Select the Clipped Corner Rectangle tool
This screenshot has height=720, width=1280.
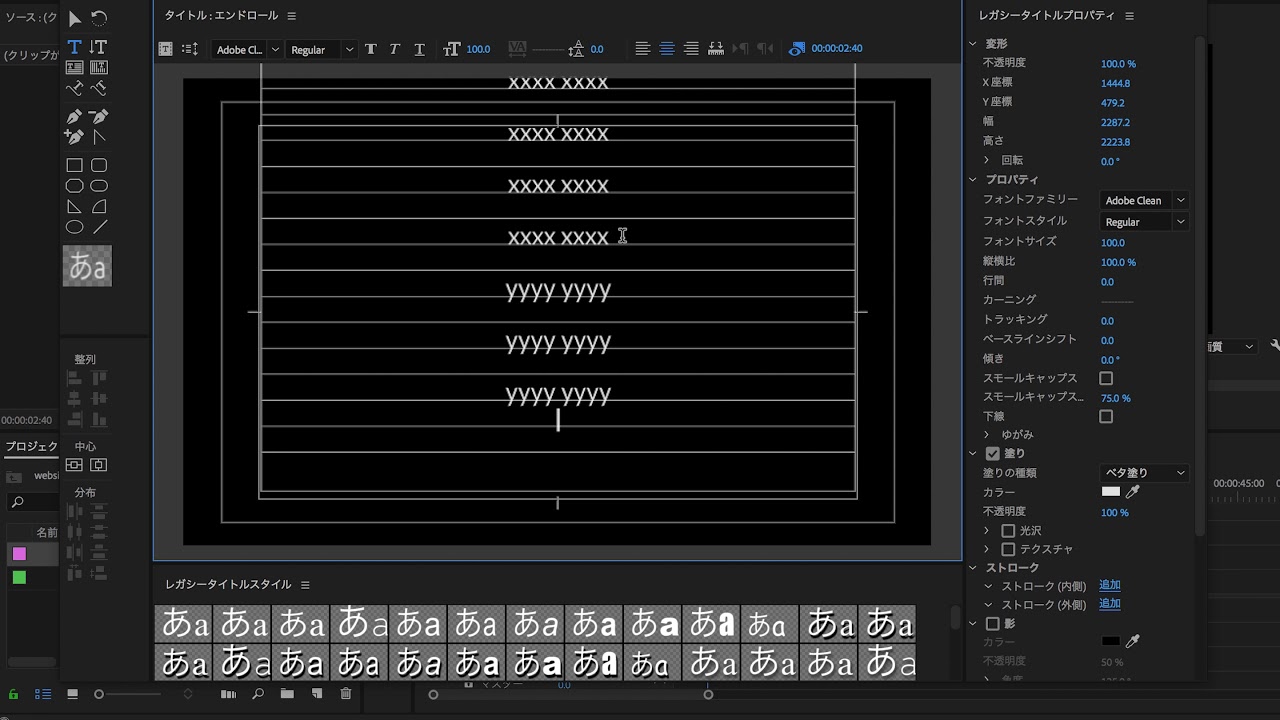[x=74, y=186]
